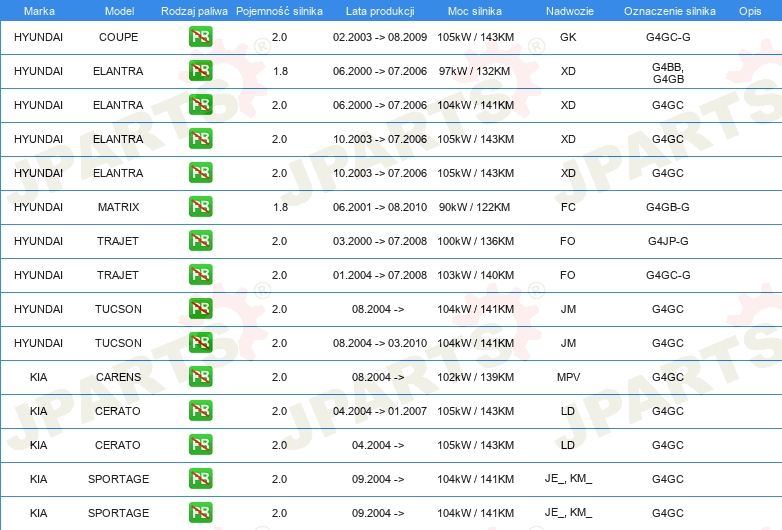Click fuel icon for CERATO ending 01.2007
Image resolution: width=782 pixels, height=530 pixels.
(x=200, y=411)
